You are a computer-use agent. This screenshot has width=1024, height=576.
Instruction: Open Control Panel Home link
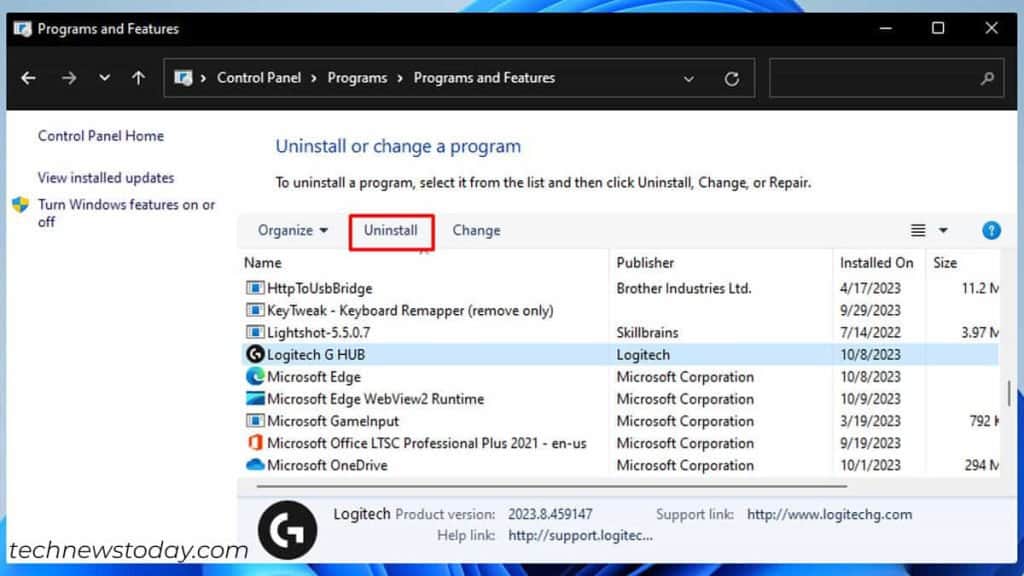pyautogui.click(x=101, y=136)
